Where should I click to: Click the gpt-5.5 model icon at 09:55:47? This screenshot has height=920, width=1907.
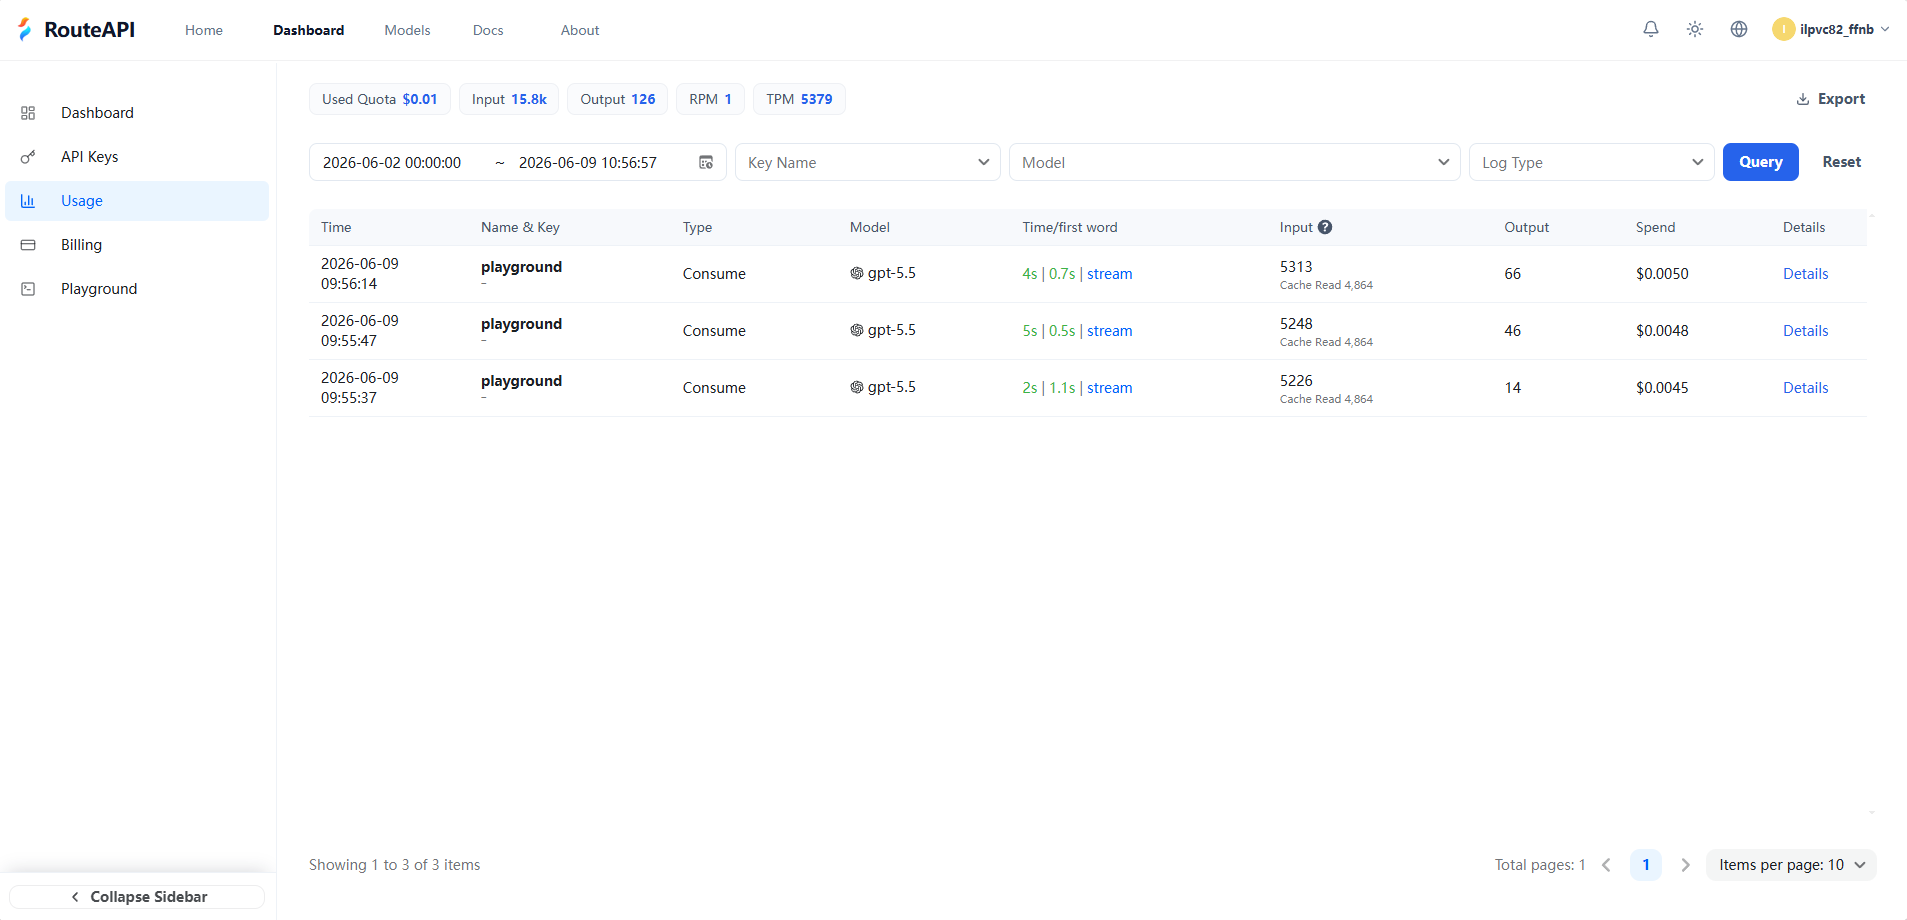tap(857, 330)
